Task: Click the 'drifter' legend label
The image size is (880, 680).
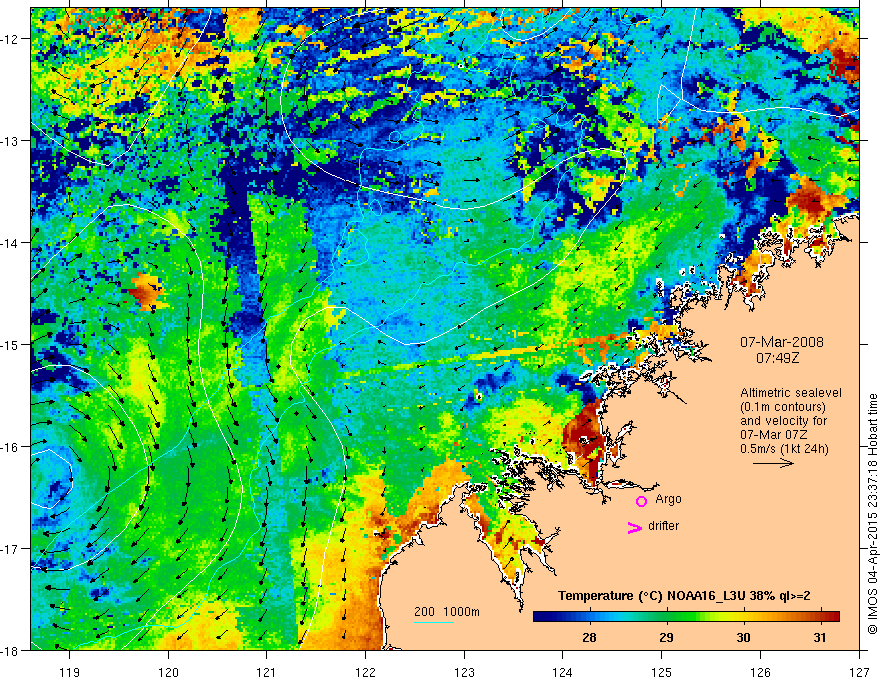Action: point(663,526)
